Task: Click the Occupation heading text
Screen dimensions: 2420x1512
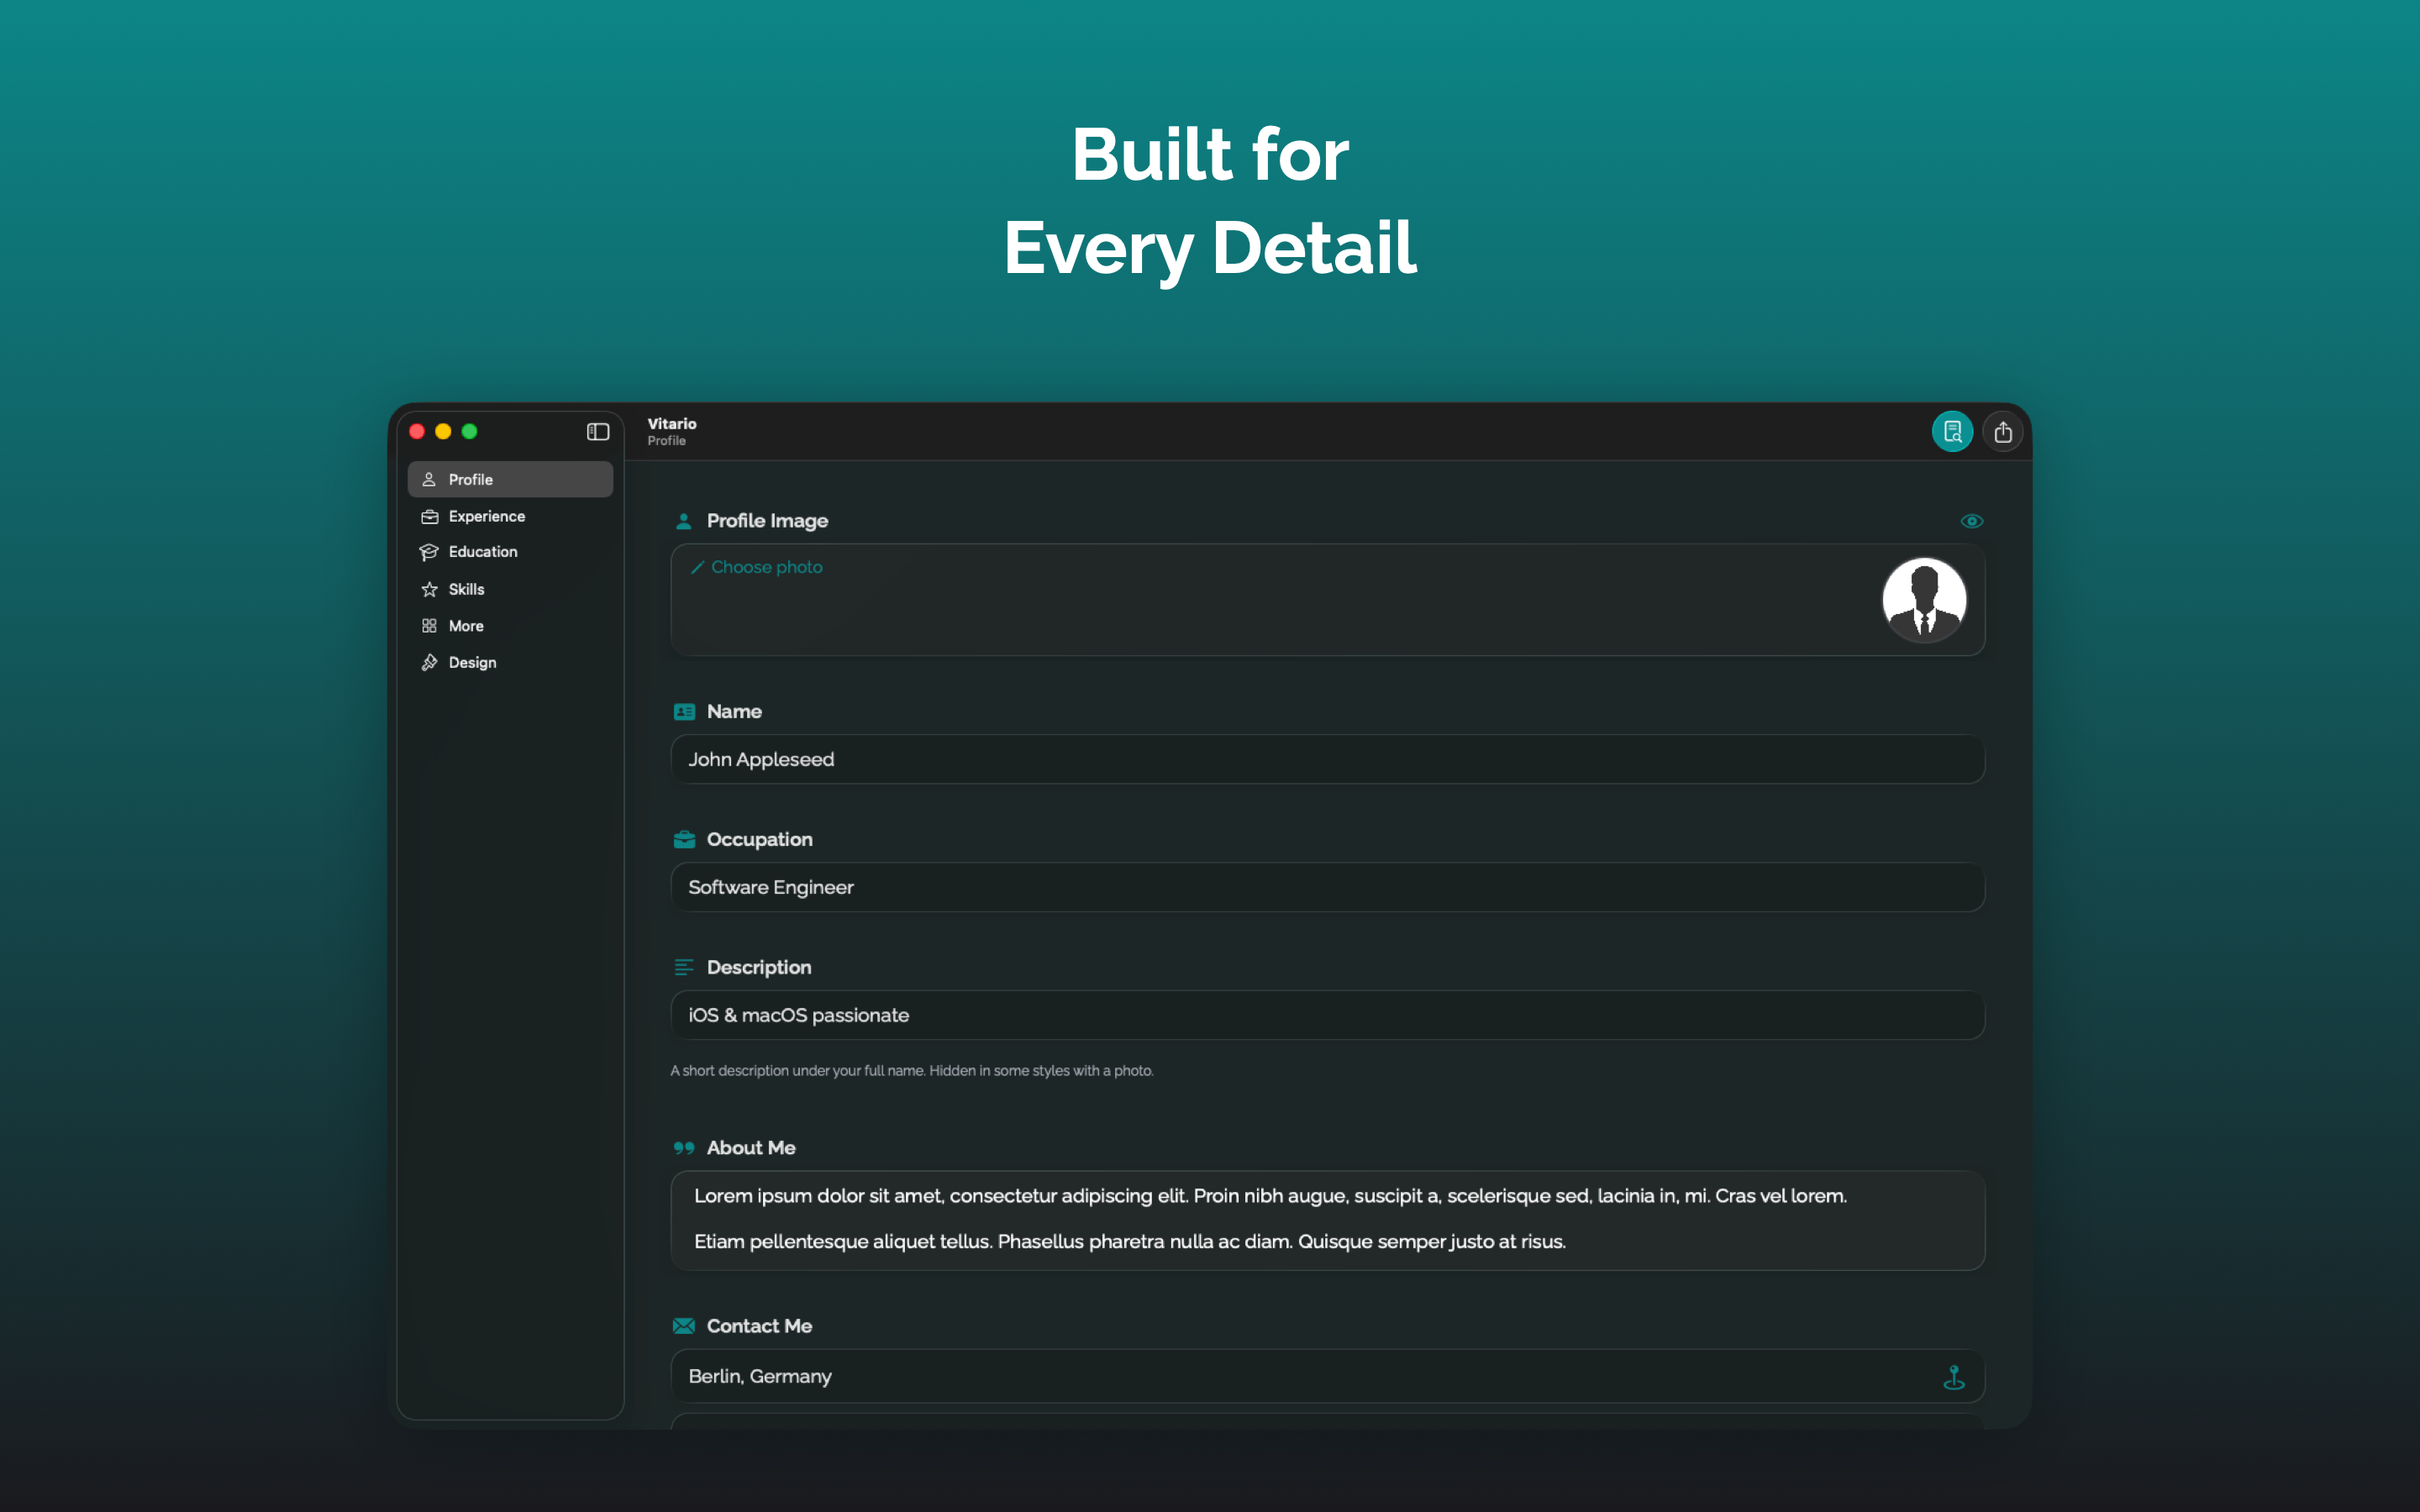Action: (759, 839)
